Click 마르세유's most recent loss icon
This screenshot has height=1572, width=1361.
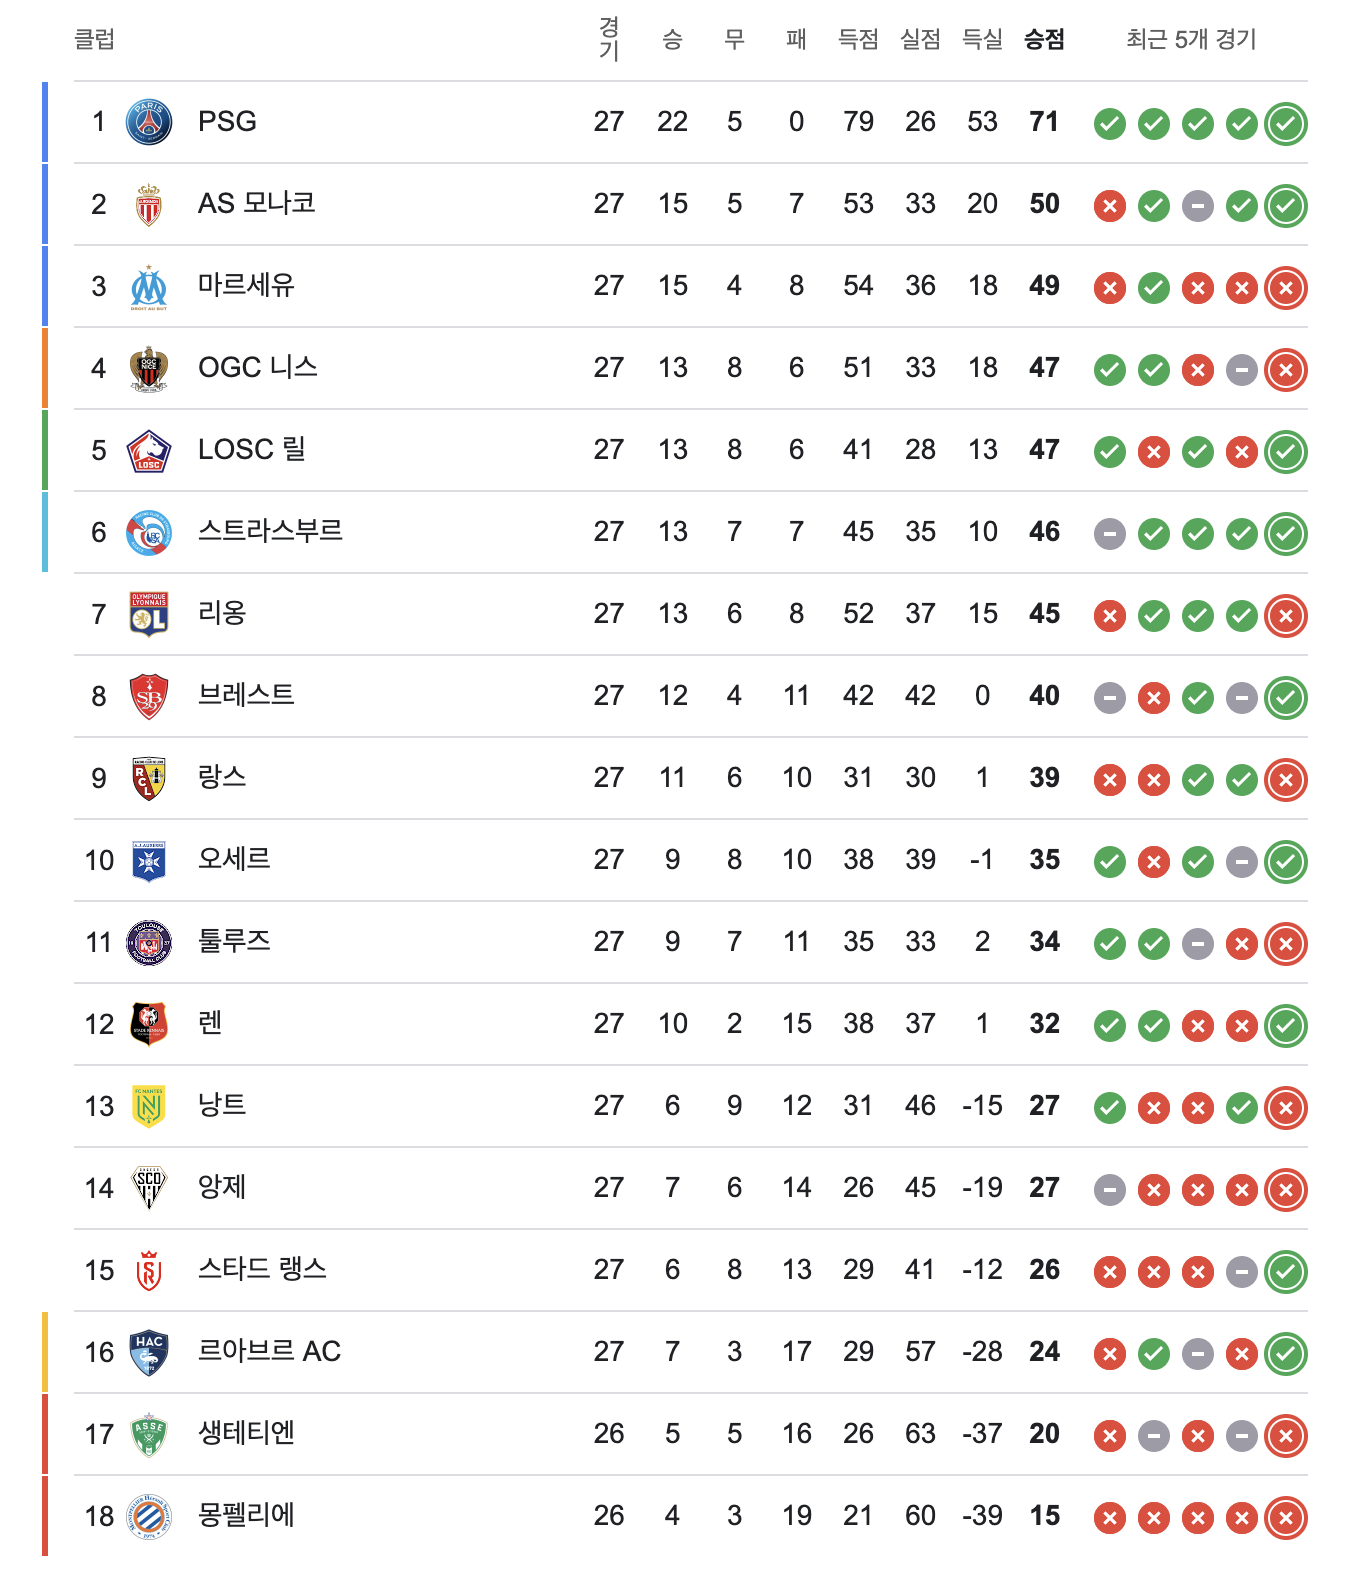pyautogui.click(x=1286, y=288)
